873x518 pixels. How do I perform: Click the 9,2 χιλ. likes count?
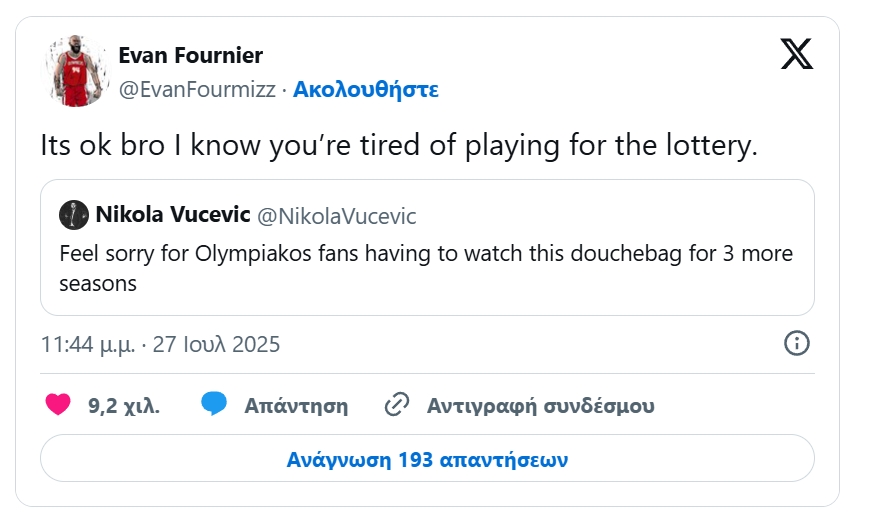(x=124, y=406)
